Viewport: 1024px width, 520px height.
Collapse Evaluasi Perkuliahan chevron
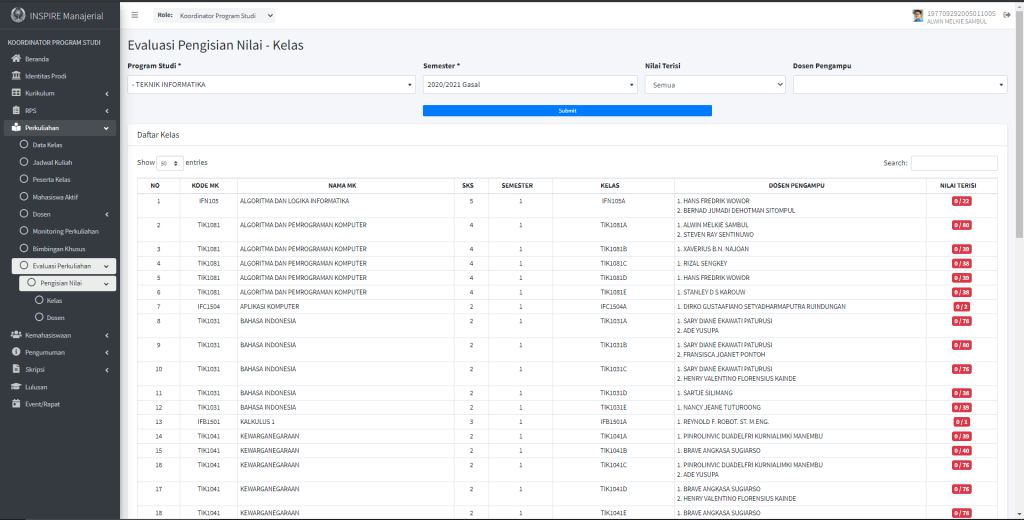click(x=106, y=266)
